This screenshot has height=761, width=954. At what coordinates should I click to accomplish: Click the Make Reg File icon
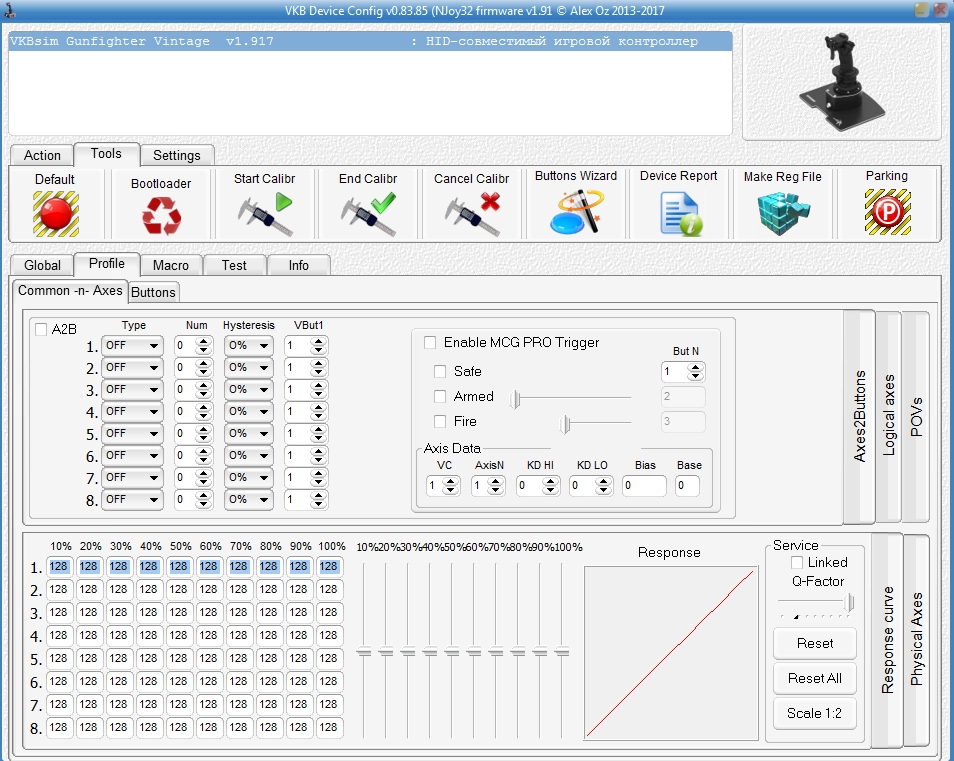point(782,212)
